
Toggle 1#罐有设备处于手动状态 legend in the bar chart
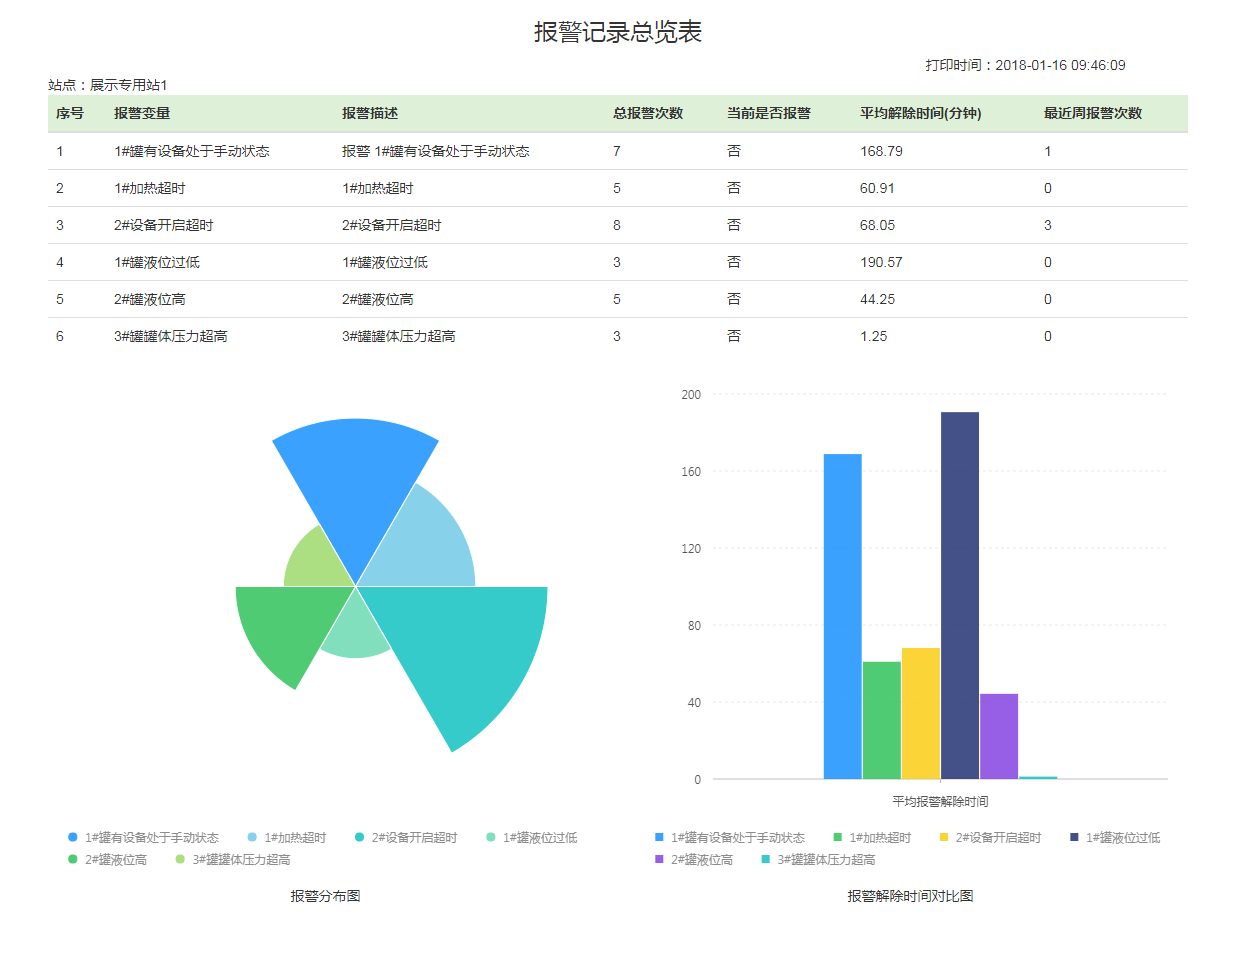[737, 838]
